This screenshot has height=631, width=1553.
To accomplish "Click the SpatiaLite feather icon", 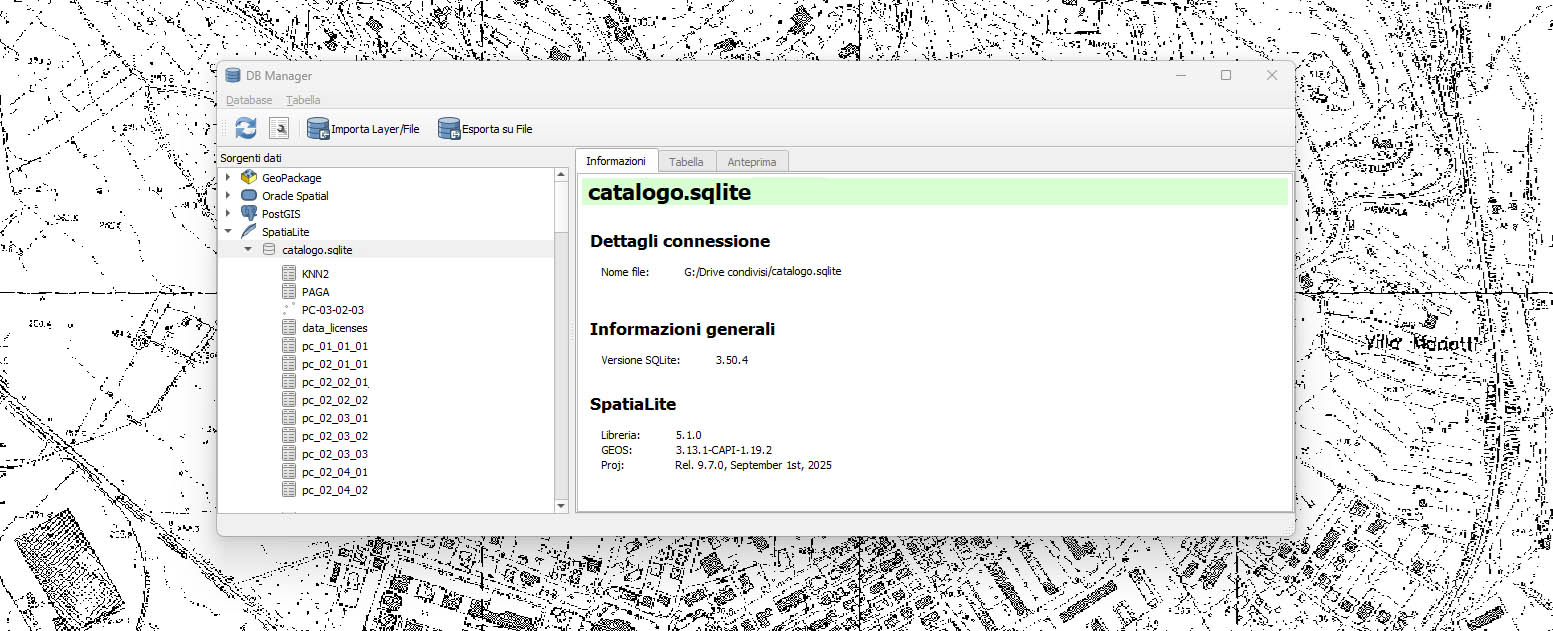I will (x=248, y=231).
